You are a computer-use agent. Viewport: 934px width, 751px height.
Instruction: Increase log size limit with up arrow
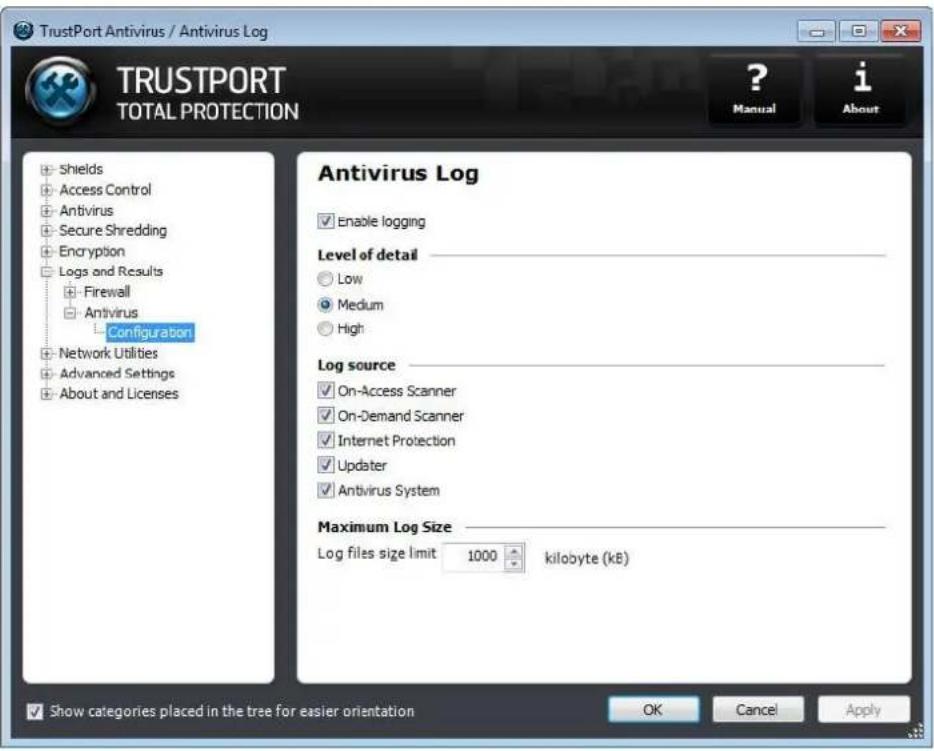click(x=513, y=551)
